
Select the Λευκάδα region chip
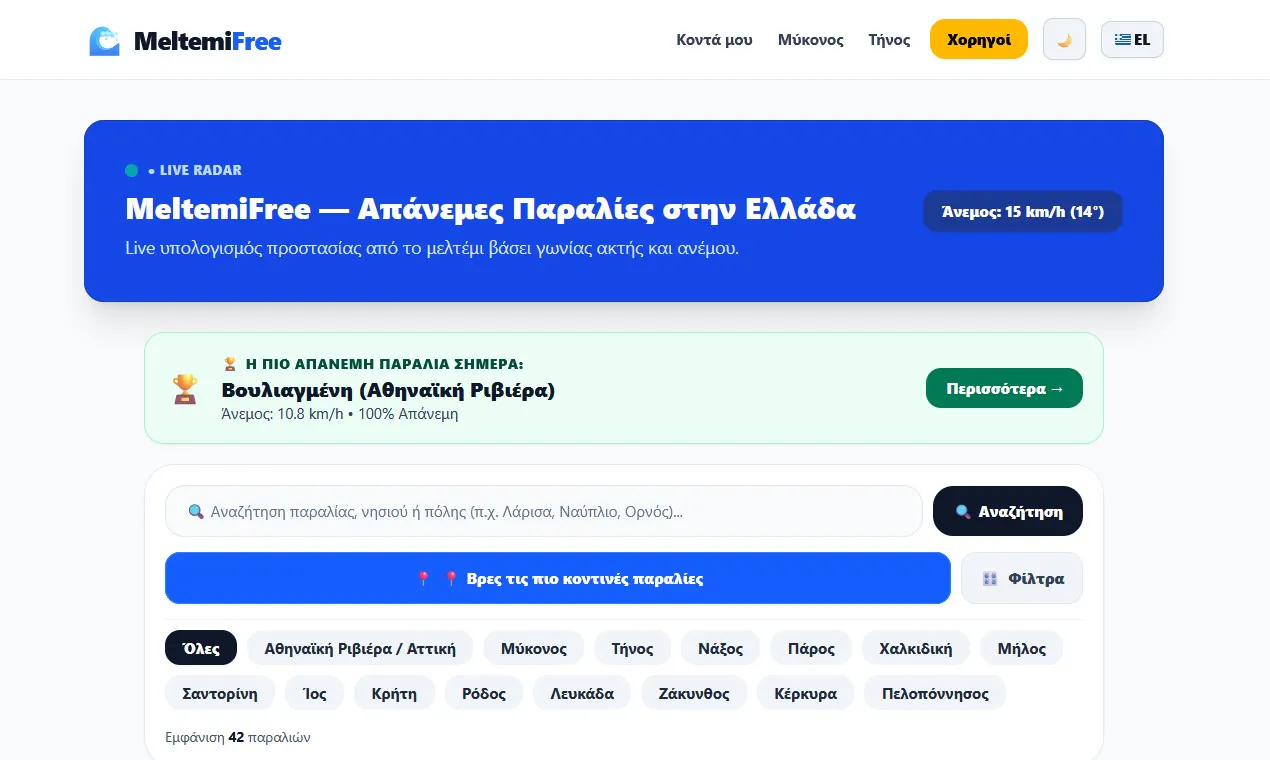coord(582,693)
